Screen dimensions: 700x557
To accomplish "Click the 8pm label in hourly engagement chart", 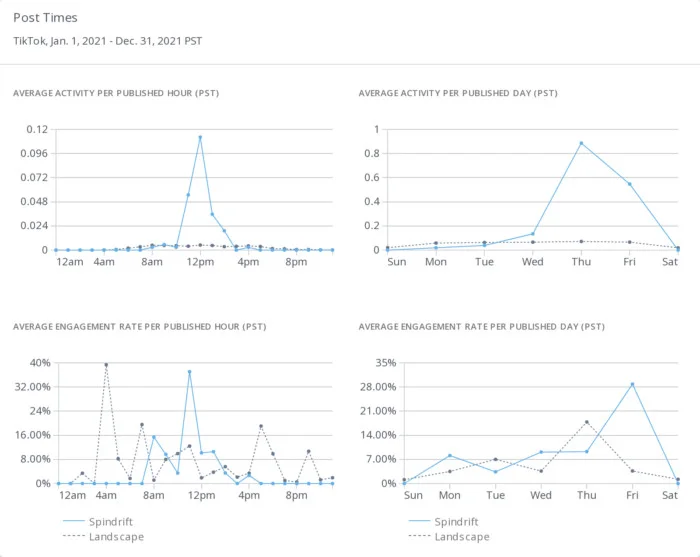I will coord(296,495).
